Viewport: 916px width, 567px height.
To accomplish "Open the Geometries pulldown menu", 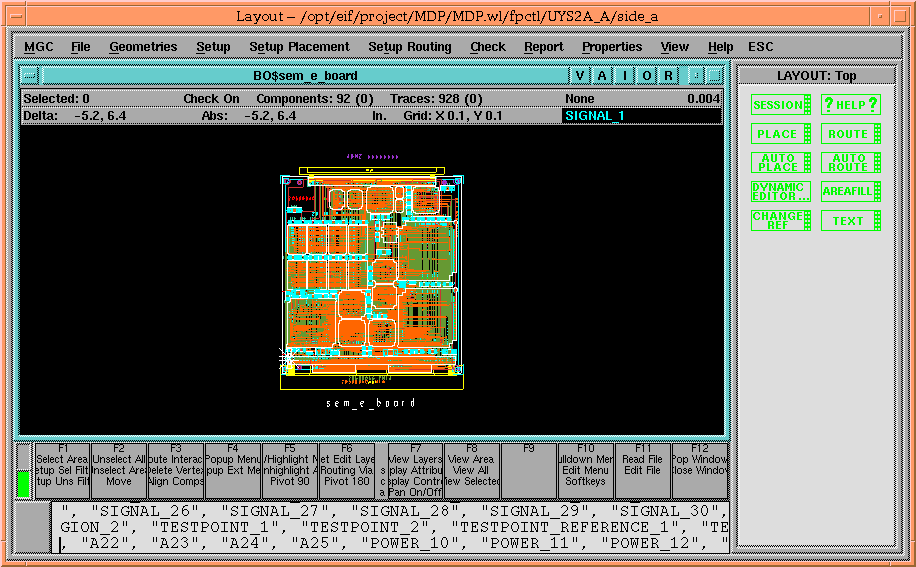I will (x=143, y=47).
